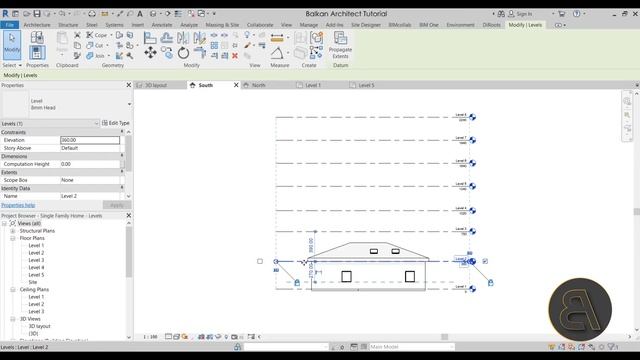
Task: Click the Help question mark icon
Action: 576,14
